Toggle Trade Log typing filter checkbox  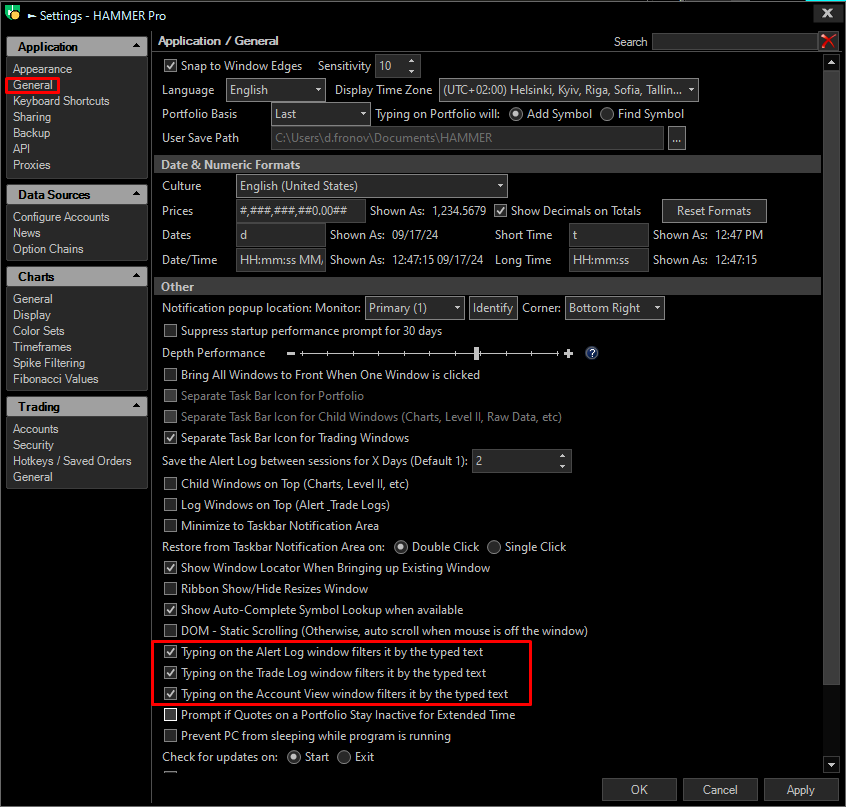click(x=170, y=673)
